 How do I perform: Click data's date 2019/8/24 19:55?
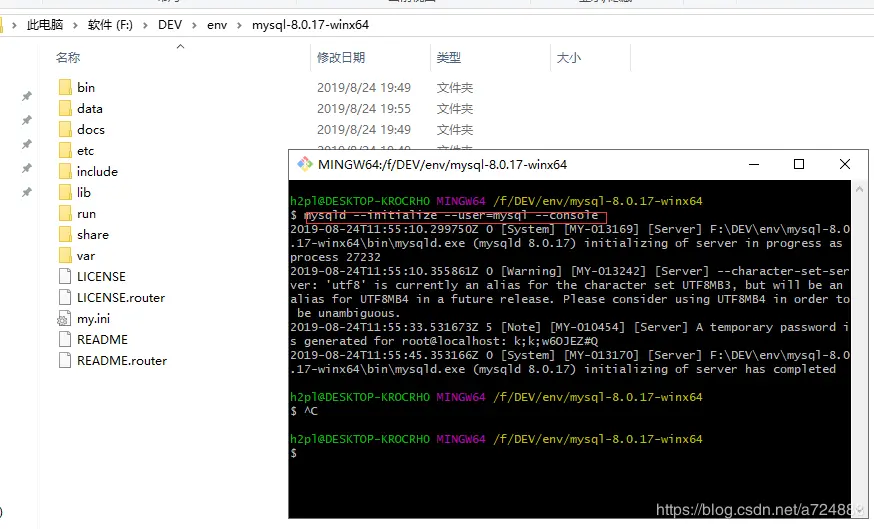(x=363, y=109)
